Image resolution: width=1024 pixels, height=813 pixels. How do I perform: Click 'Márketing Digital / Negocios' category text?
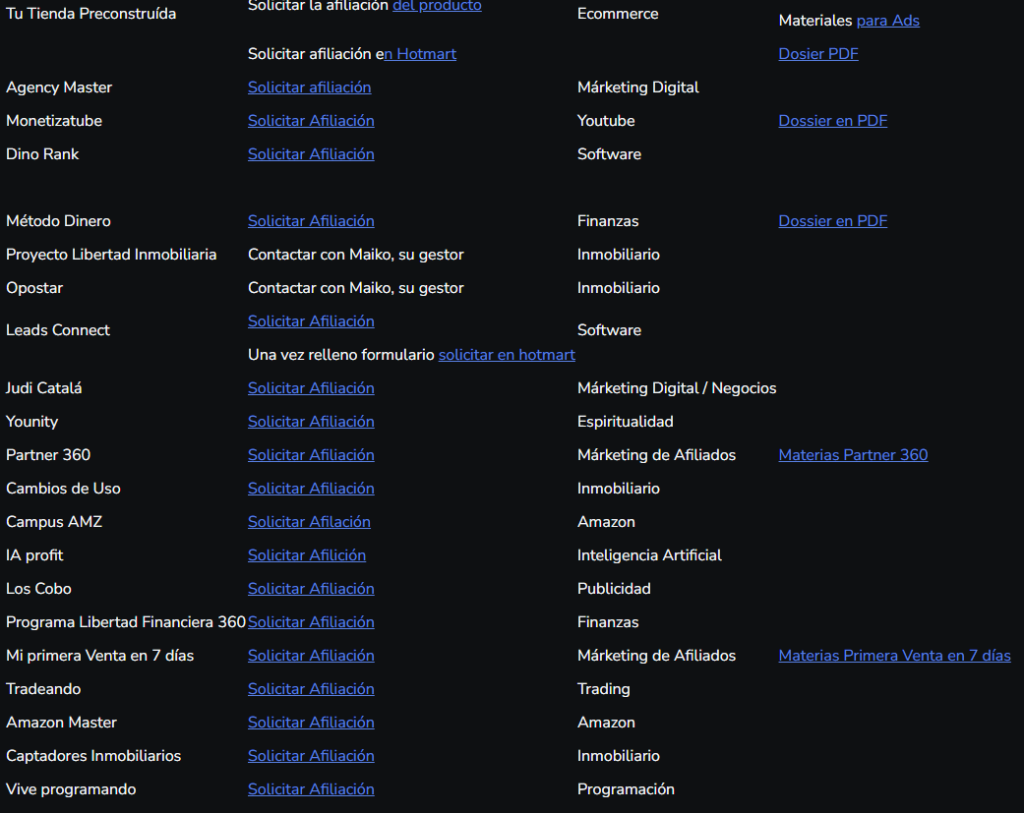click(677, 389)
